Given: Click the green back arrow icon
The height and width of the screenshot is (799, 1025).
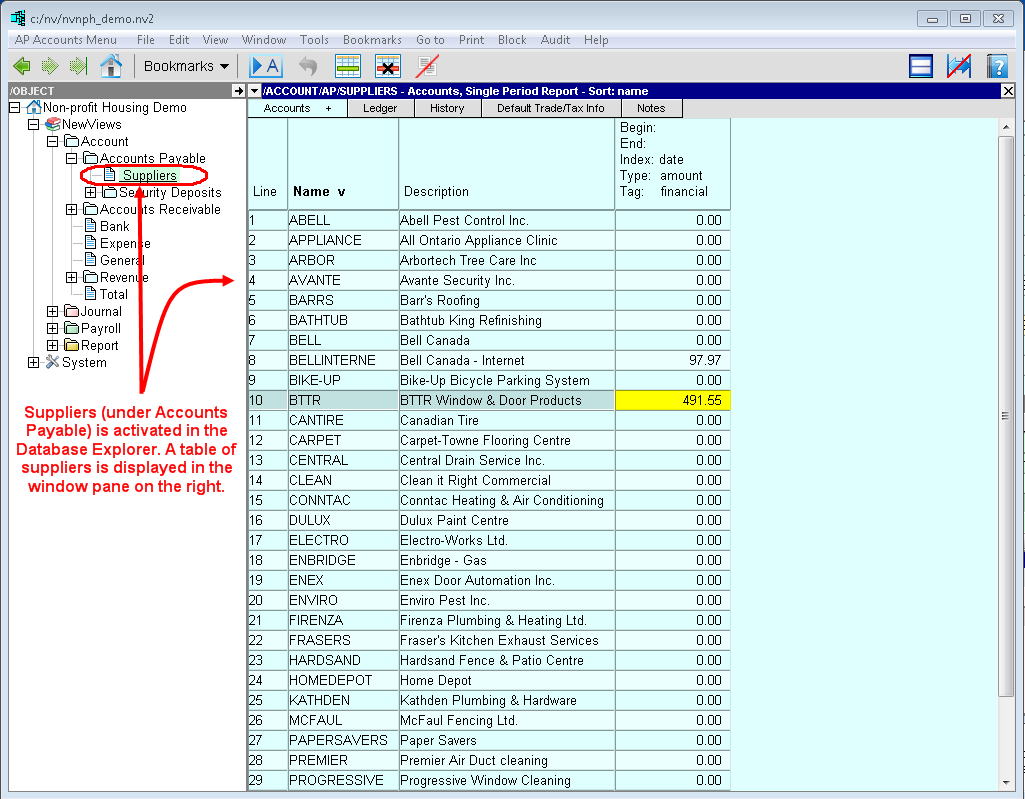Looking at the screenshot, I should 22,67.
